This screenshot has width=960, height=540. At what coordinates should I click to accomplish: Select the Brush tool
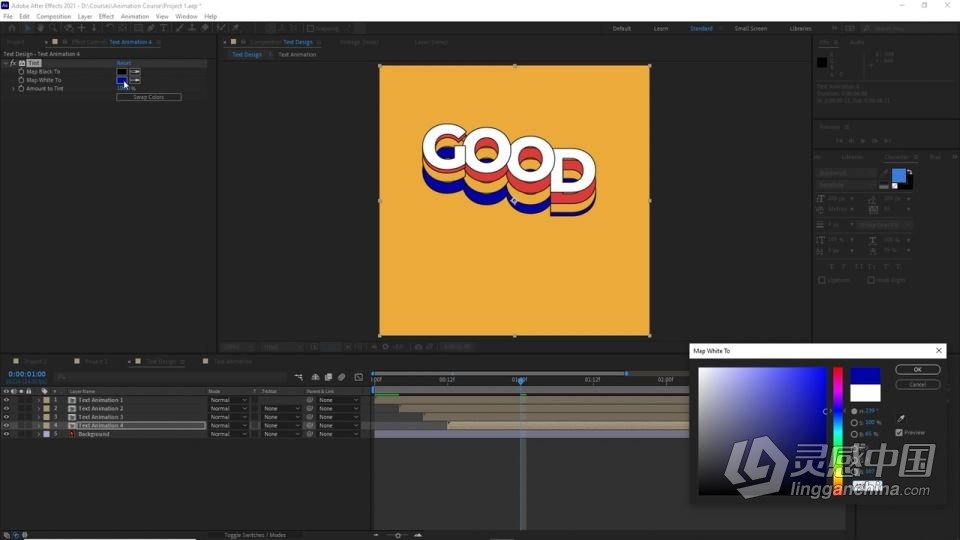(x=179, y=28)
